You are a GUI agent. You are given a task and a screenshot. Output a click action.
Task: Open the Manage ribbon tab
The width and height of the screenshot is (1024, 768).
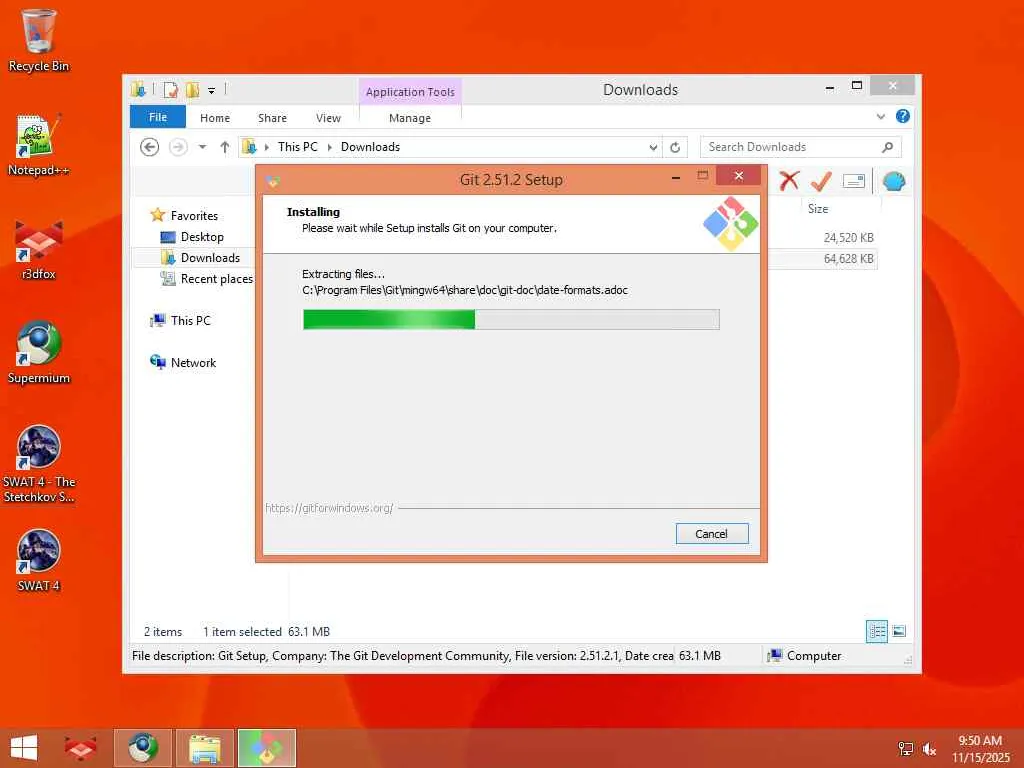pos(410,118)
